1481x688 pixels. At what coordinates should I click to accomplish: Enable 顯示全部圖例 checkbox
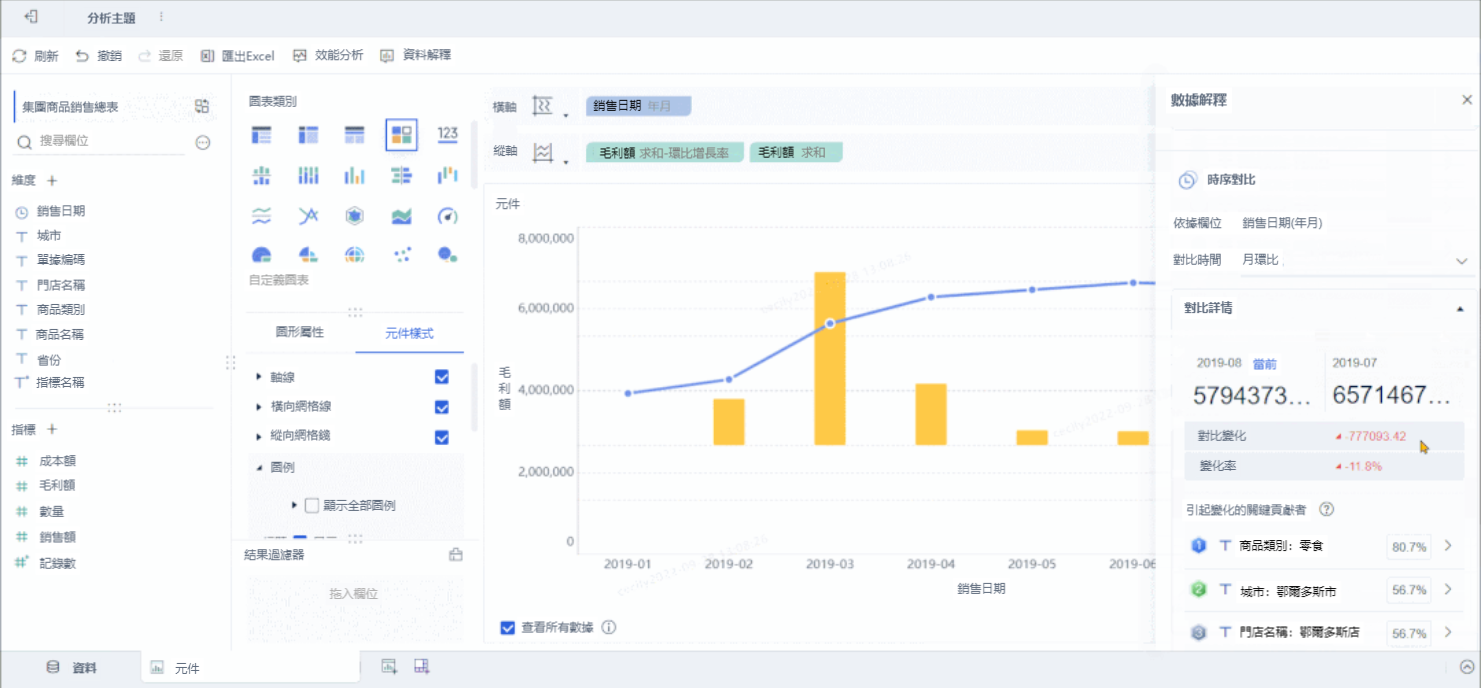(x=312, y=506)
